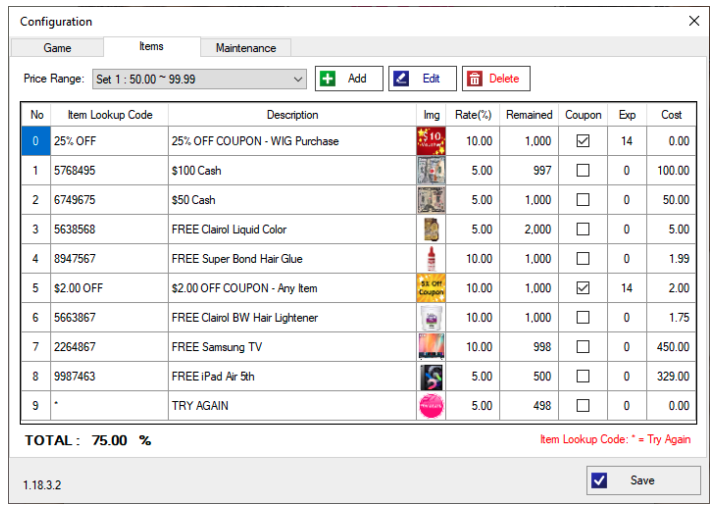Click cost value 1.99
The height and width of the screenshot is (515, 718).
point(679,259)
